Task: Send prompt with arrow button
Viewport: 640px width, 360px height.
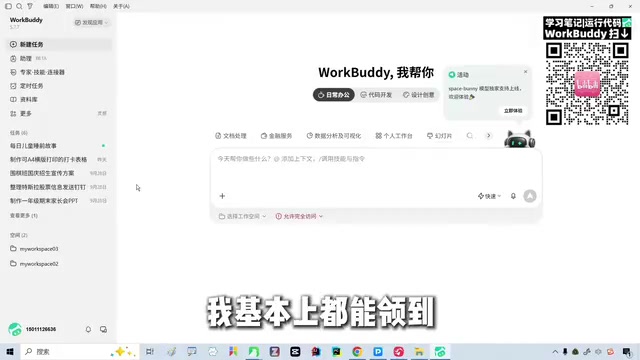Action: point(530,196)
